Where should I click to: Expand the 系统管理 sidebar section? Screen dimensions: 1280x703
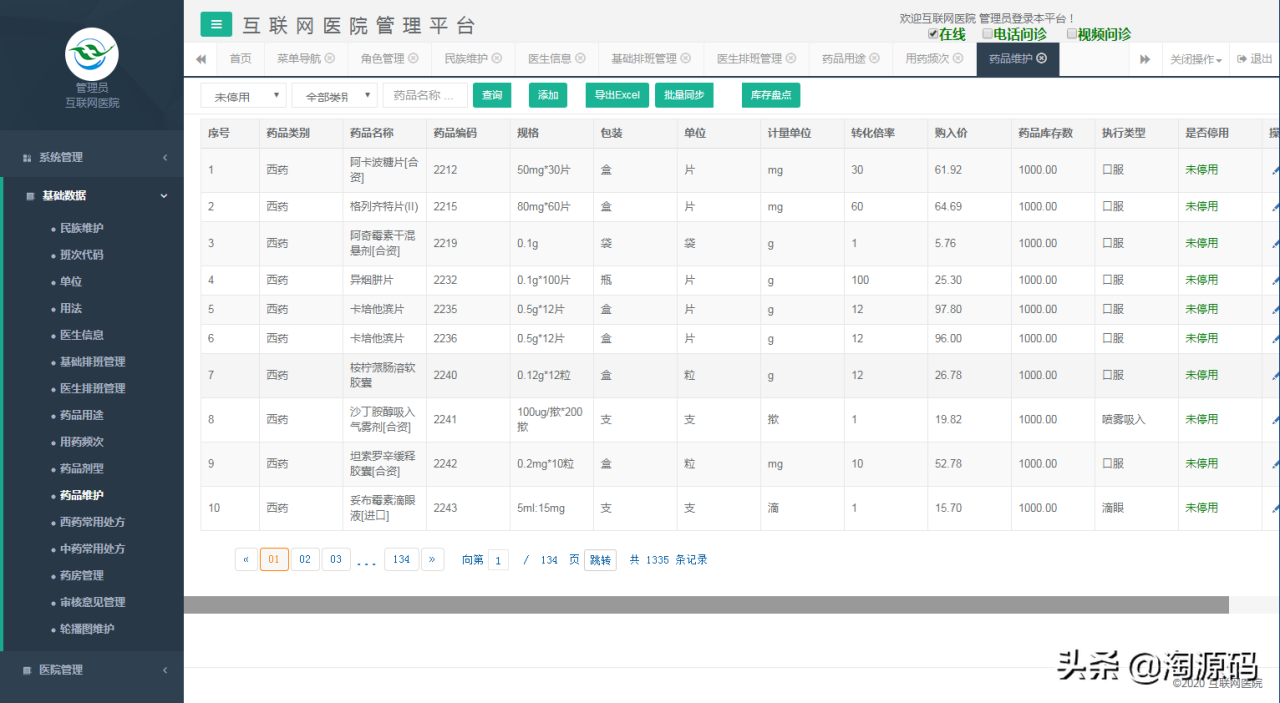point(92,157)
